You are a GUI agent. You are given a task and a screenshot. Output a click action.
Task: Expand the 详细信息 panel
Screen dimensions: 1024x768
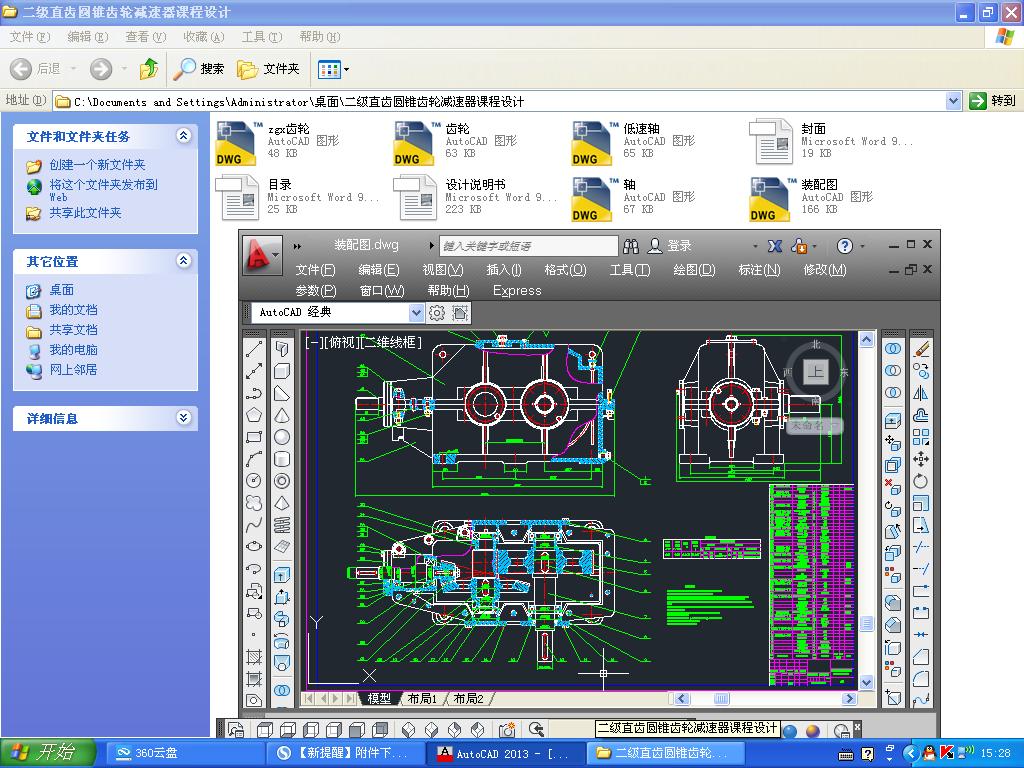click(x=183, y=418)
